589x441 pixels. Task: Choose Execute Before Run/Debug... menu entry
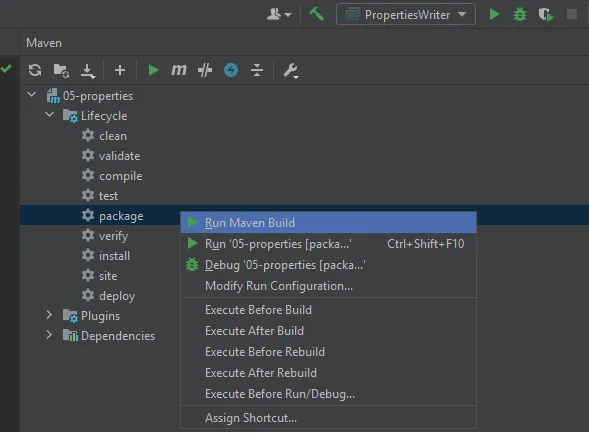328,394
